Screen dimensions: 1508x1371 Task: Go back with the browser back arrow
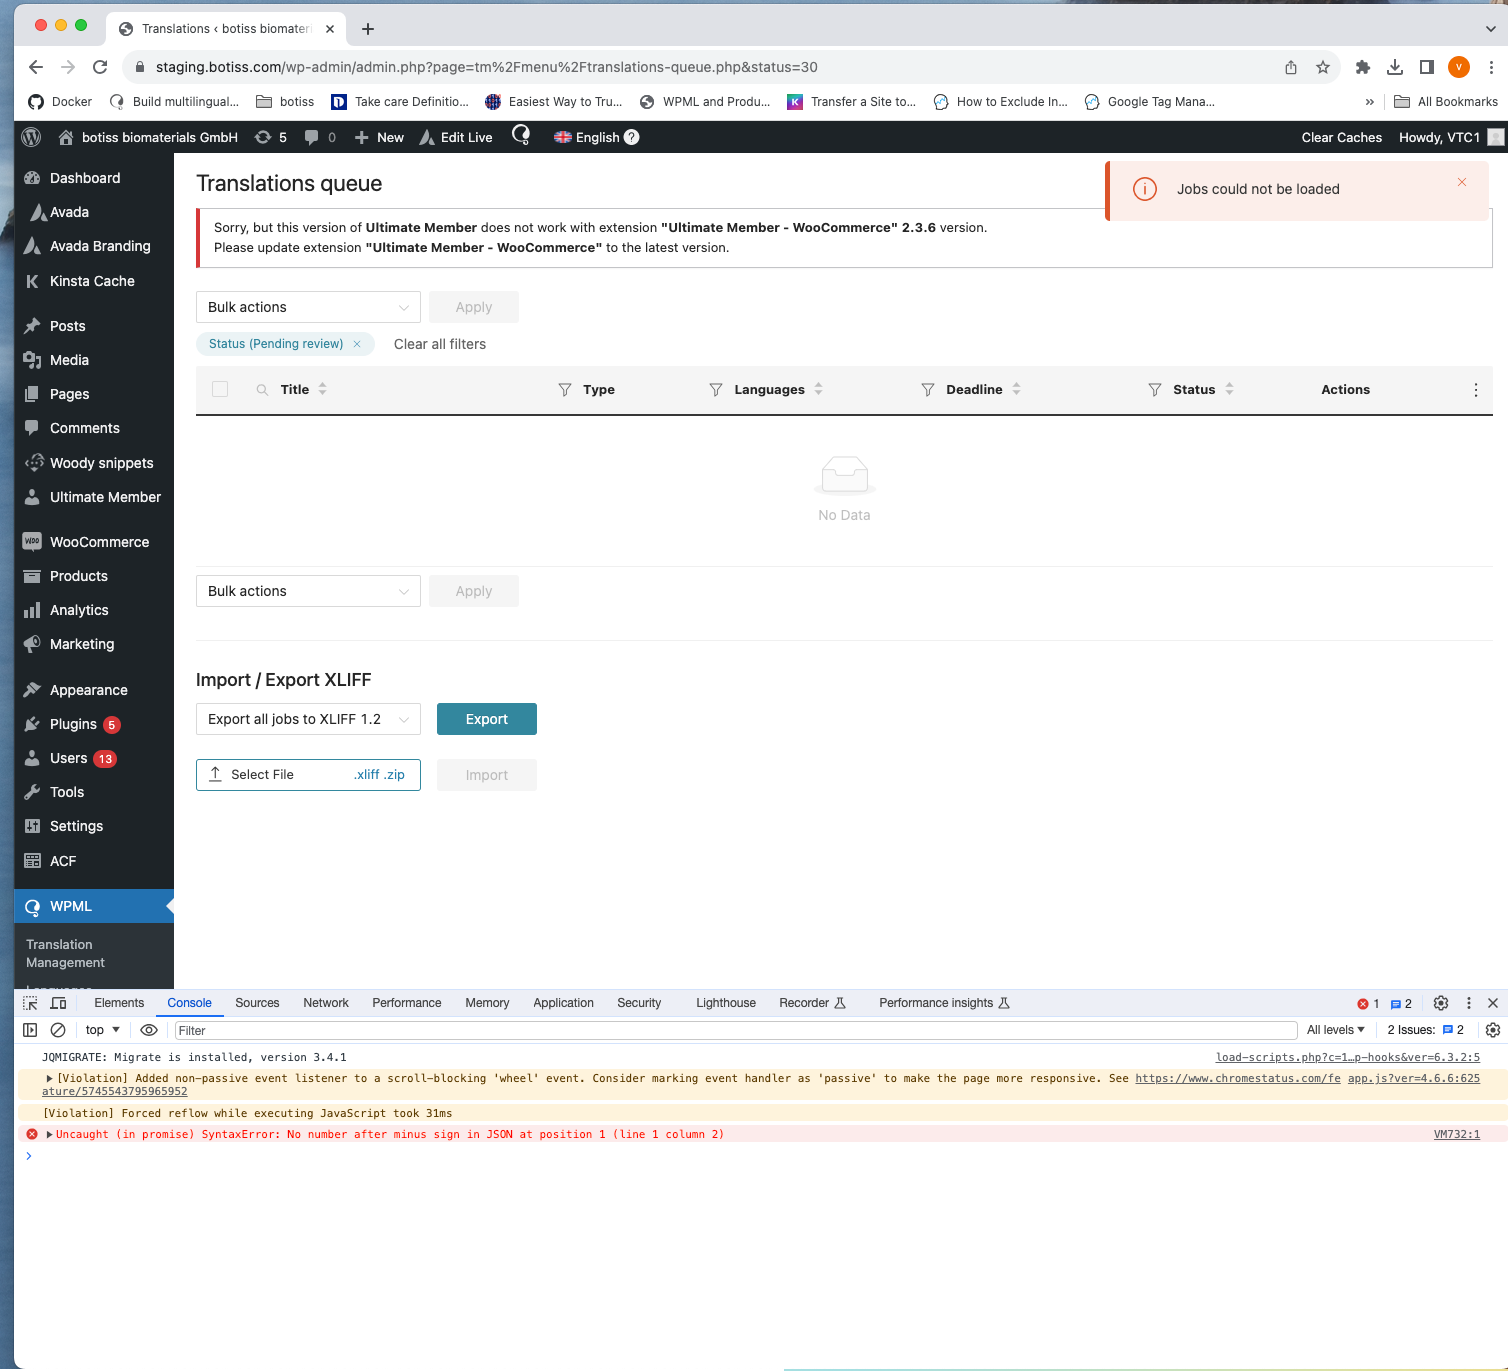[36, 67]
